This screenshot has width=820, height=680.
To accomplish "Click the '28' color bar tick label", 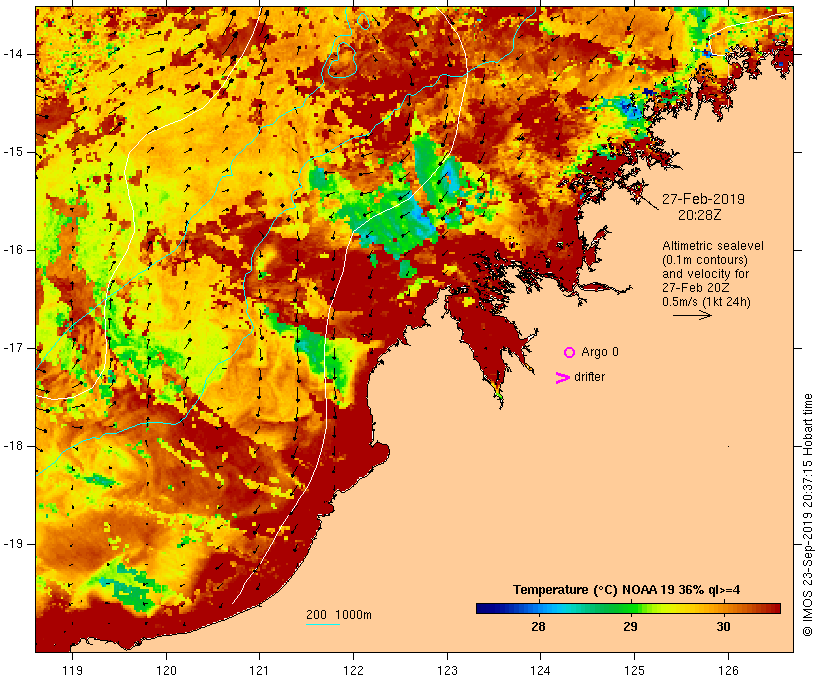I will (x=538, y=627).
